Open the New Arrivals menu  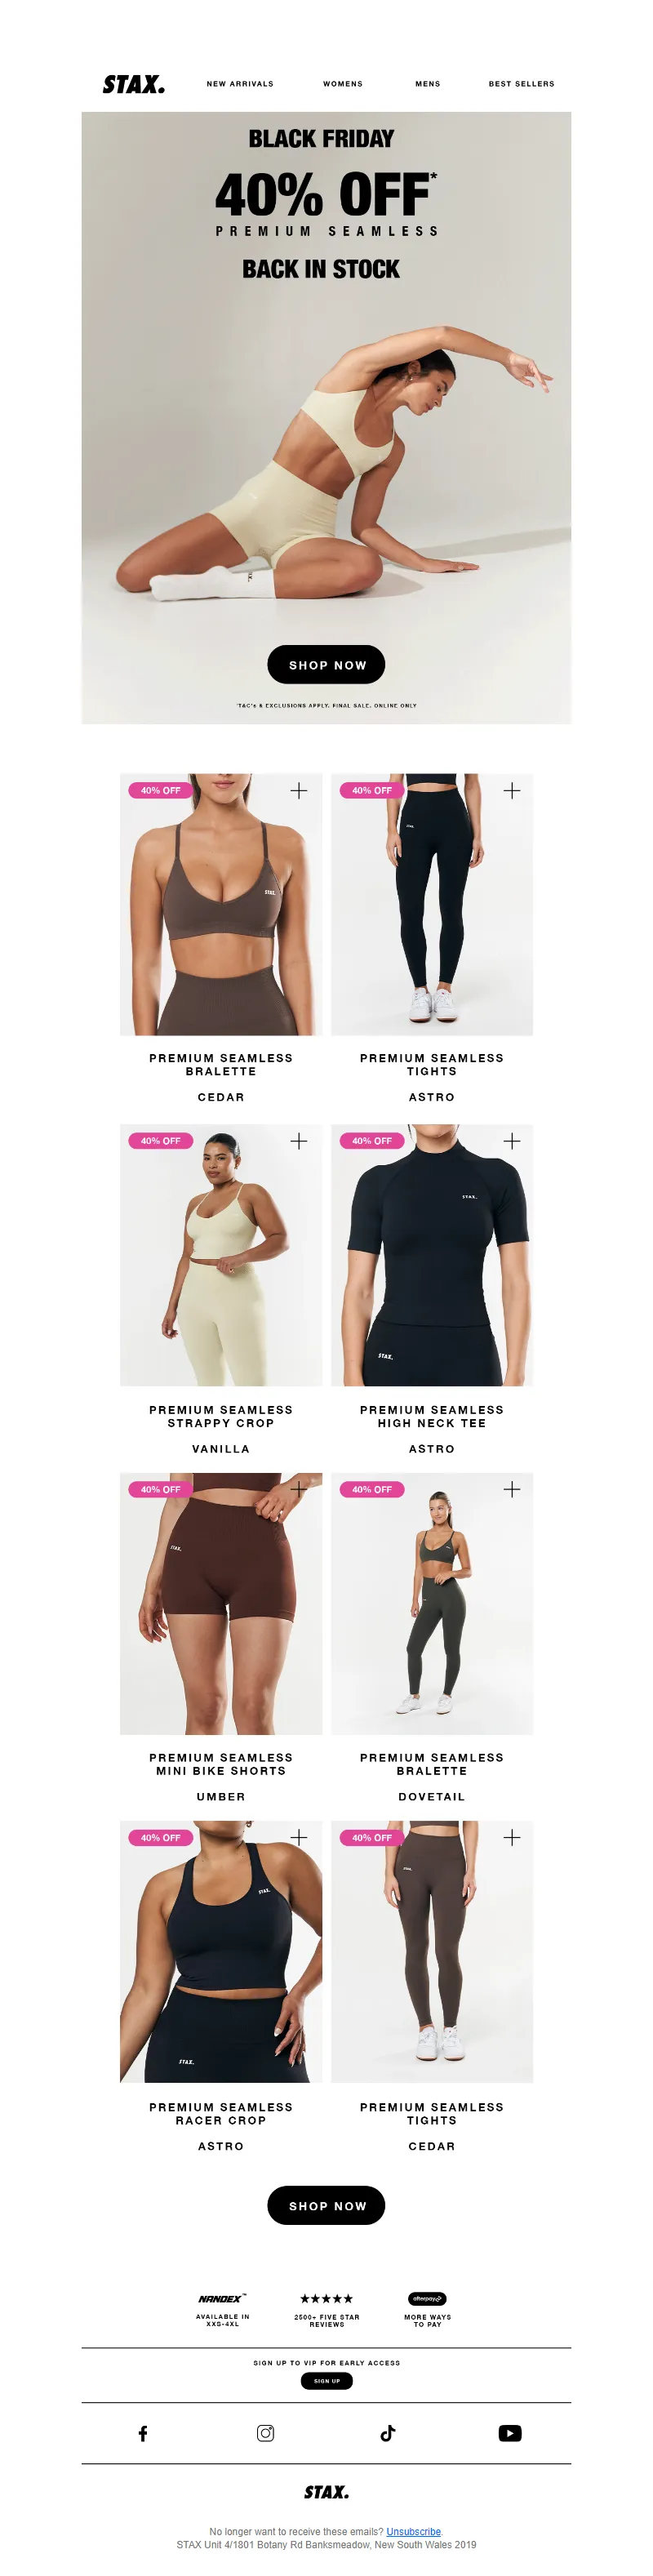point(240,84)
